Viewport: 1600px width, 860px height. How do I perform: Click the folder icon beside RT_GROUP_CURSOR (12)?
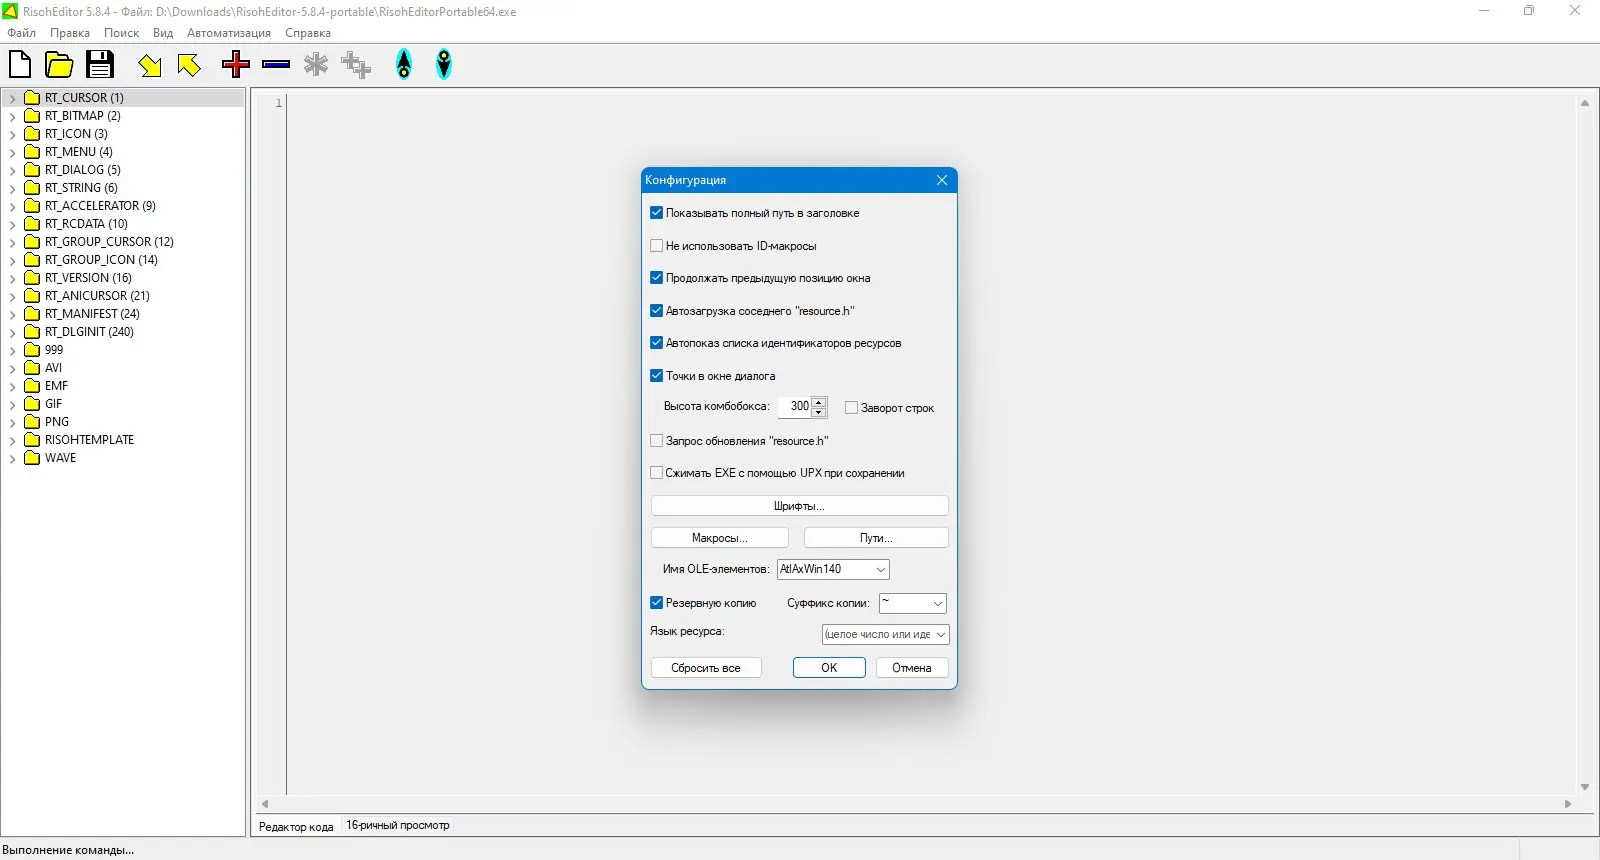click(32, 242)
